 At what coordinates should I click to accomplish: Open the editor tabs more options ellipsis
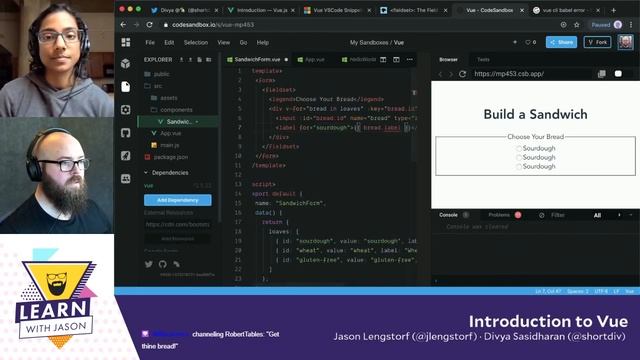click(x=409, y=60)
